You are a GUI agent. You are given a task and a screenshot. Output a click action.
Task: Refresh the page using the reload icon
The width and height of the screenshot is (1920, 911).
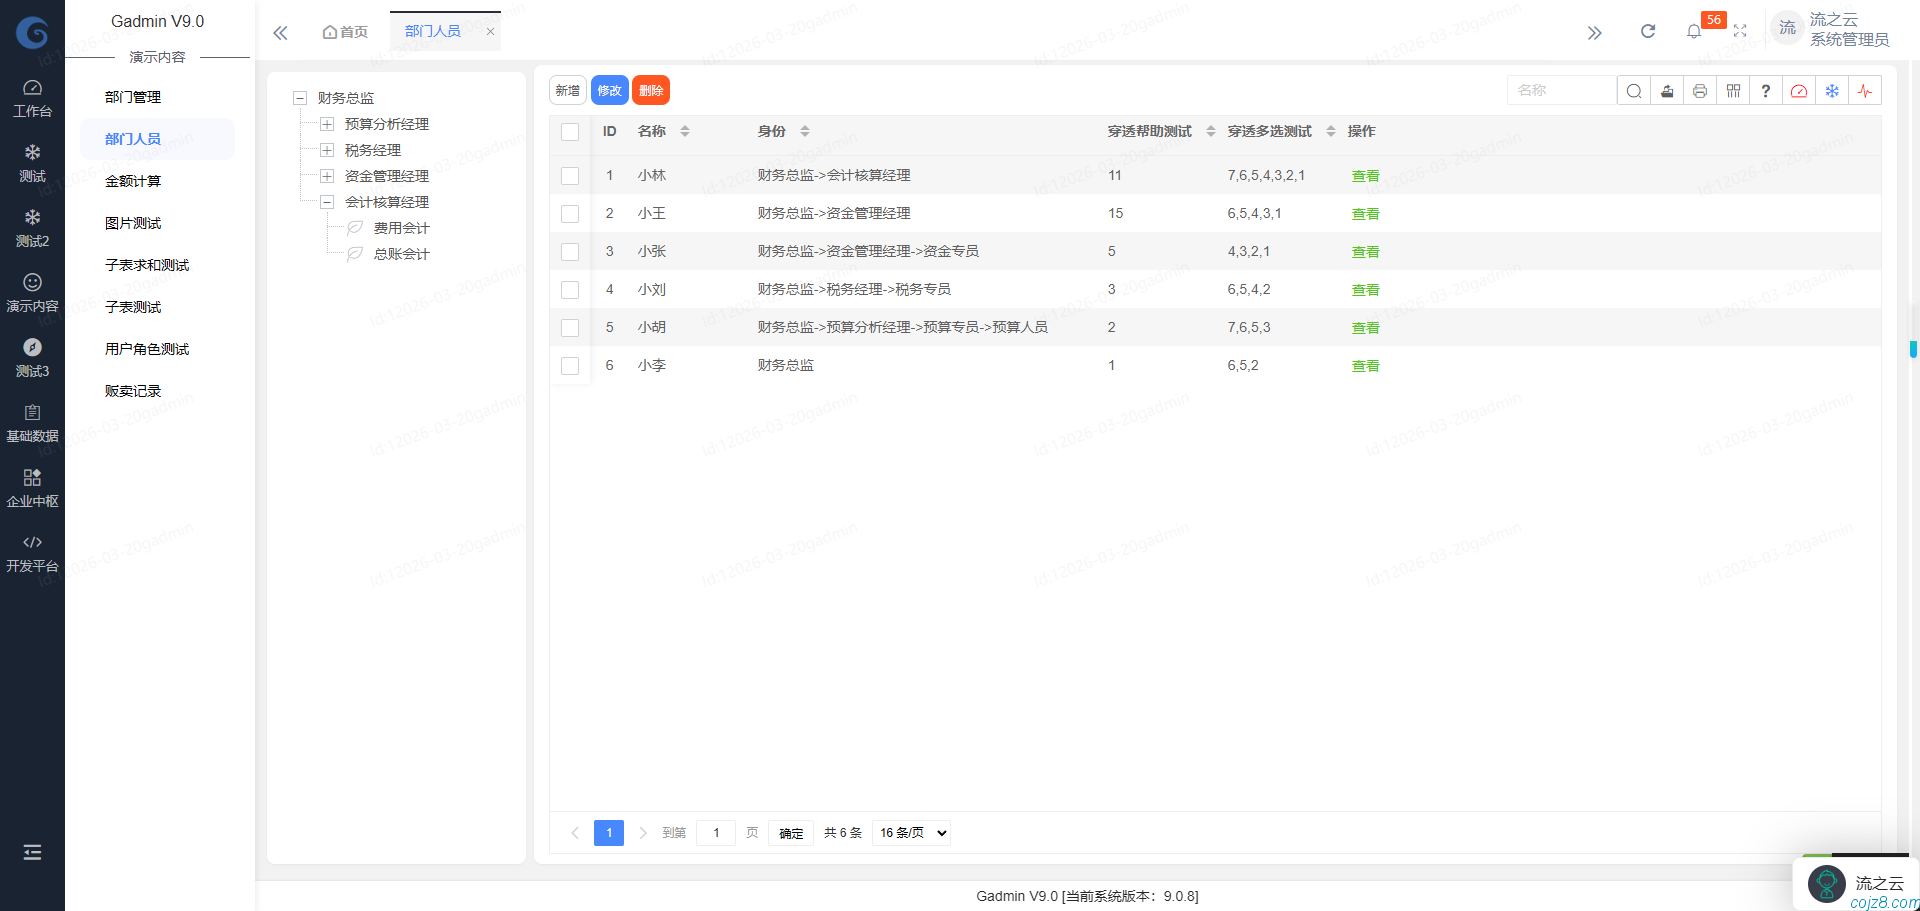(1648, 31)
